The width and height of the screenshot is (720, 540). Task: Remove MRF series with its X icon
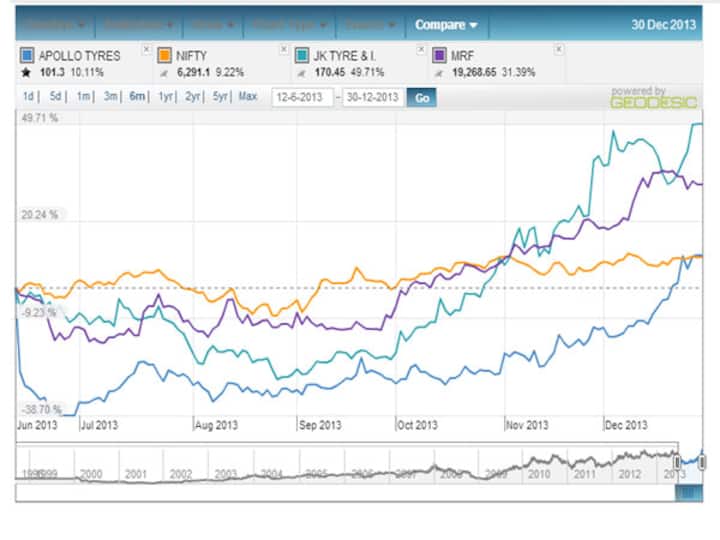pos(558,49)
